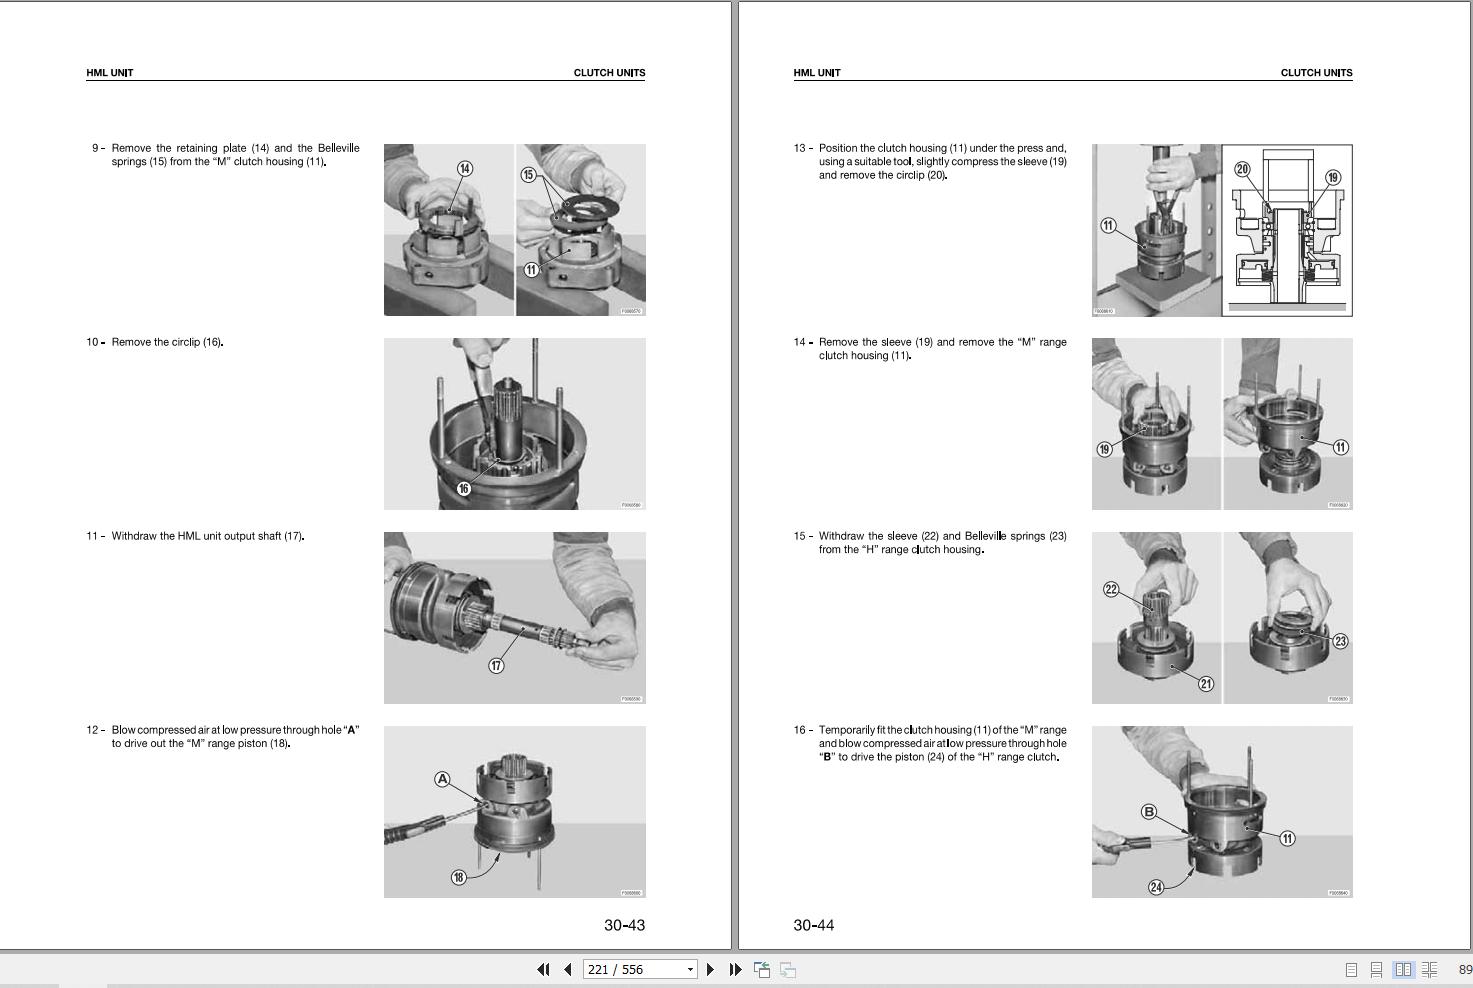The width and height of the screenshot is (1473, 988).
Task: Click step 12 text about compressed air
Action: 235,737
